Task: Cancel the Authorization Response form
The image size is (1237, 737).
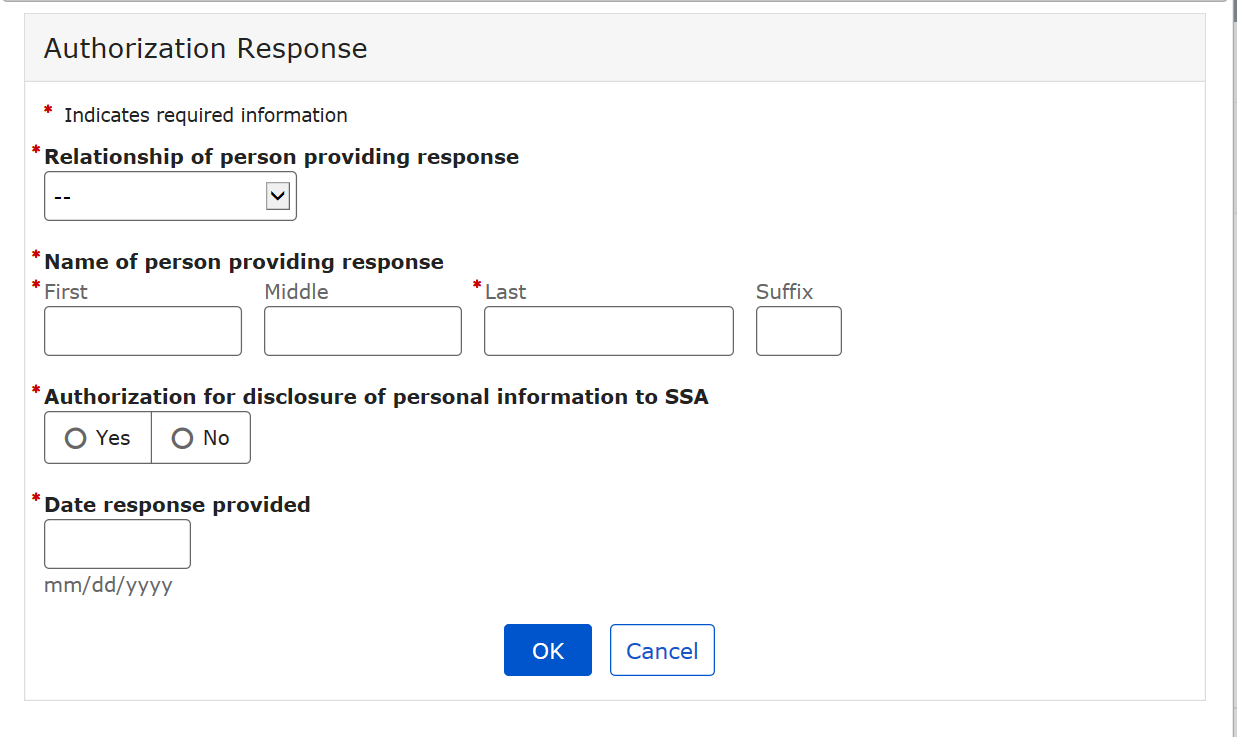Action: pyautogui.click(x=662, y=651)
